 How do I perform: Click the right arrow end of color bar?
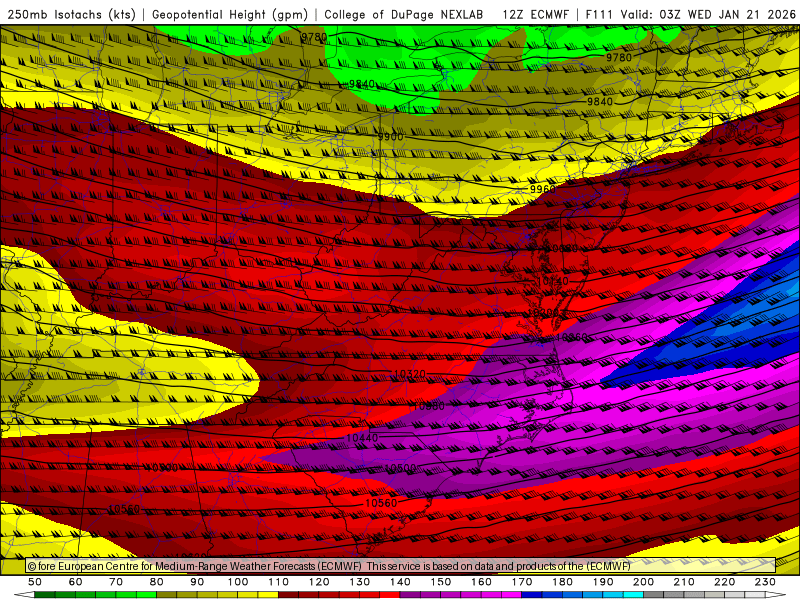(x=776, y=595)
